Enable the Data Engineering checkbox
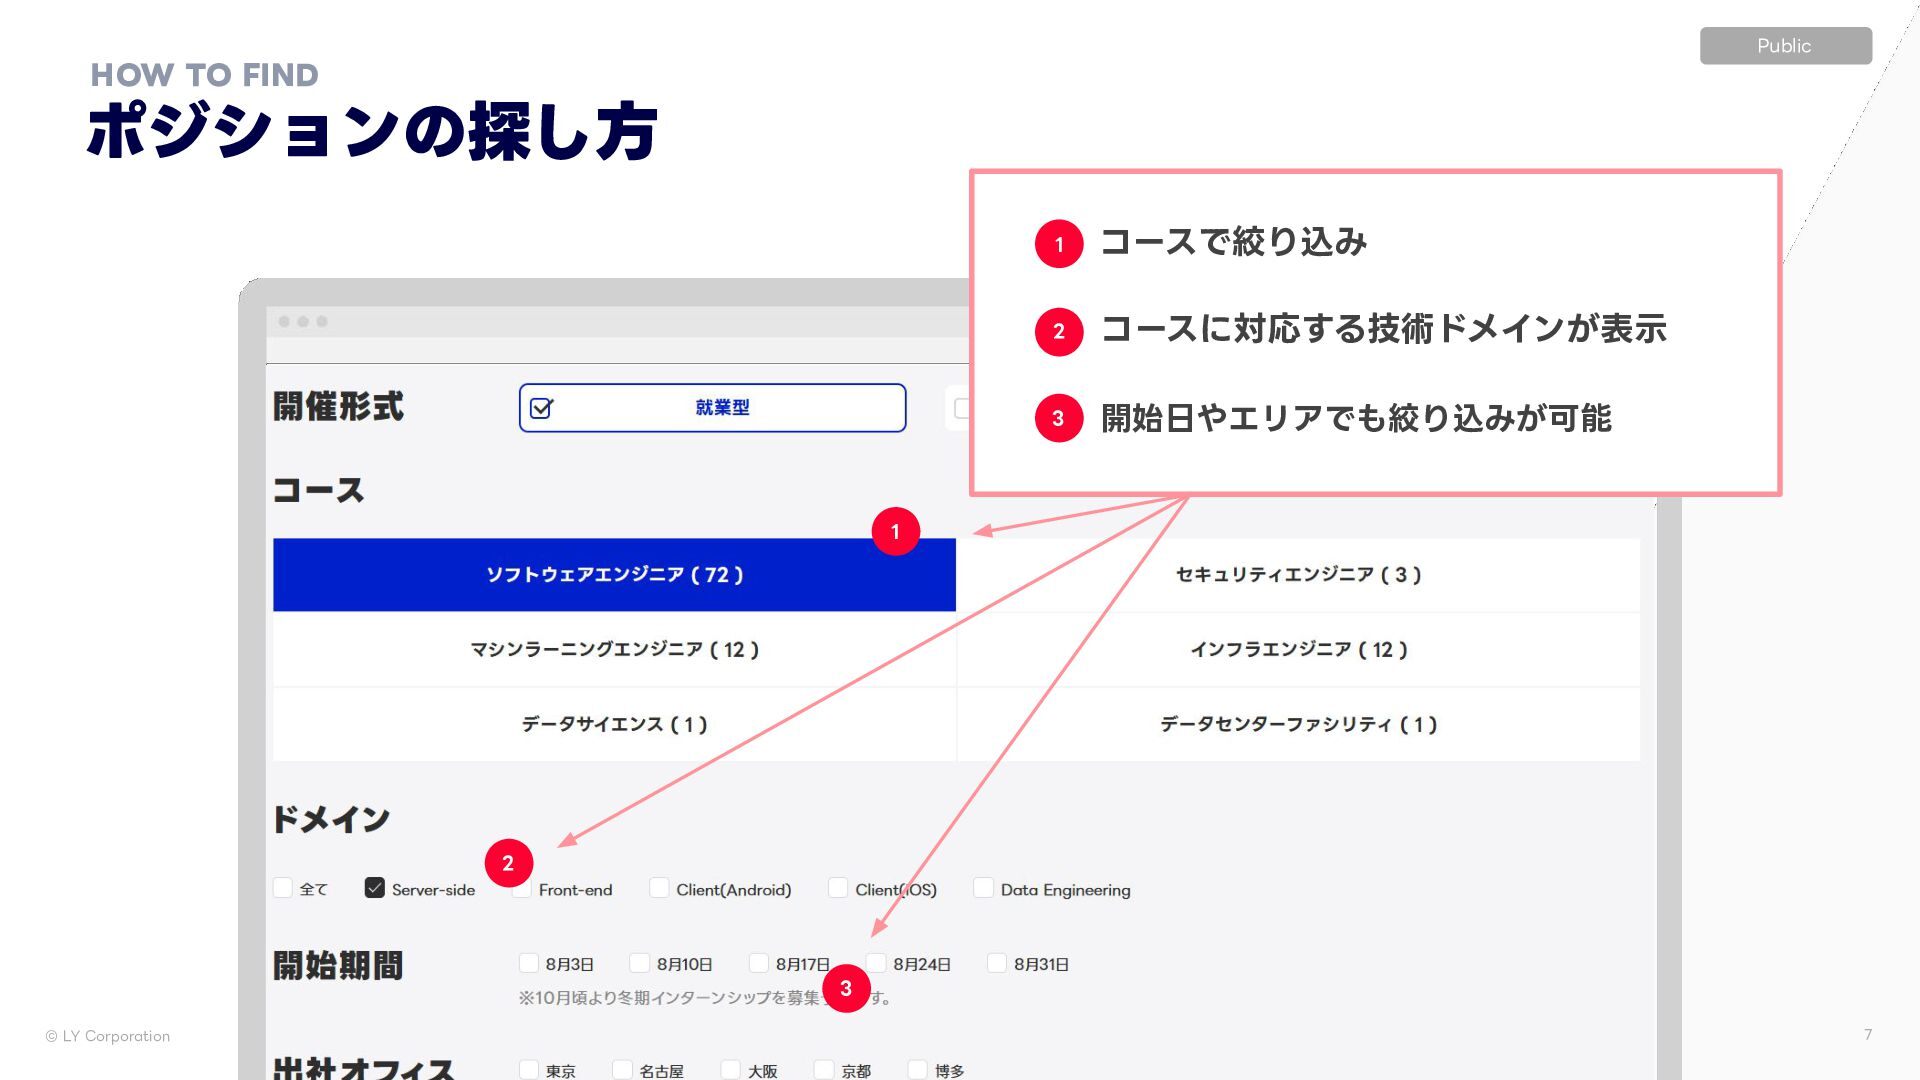The width and height of the screenshot is (1920, 1080). click(984, 888)
